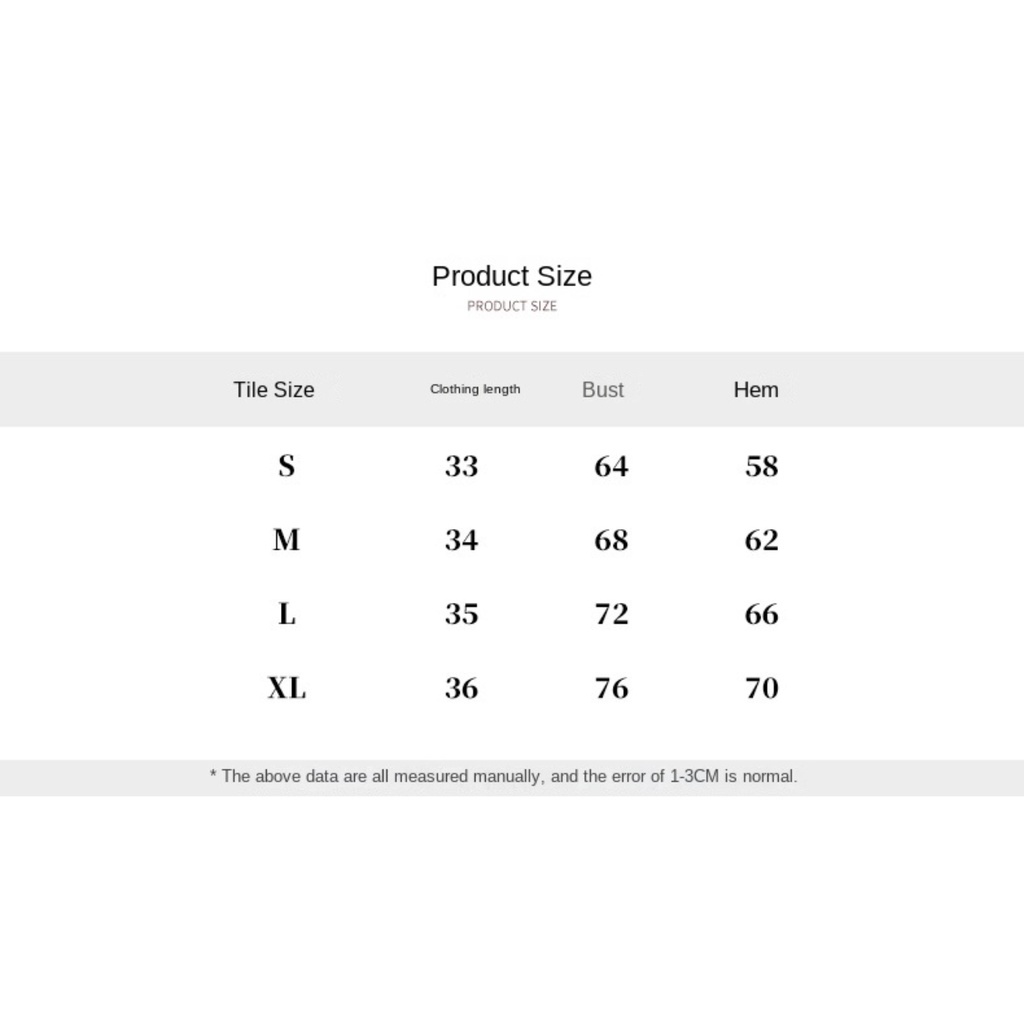Select the "Tile Size" column header
Image resolution: width=1024 pixels, height=1024 pixels.
click(273, 390)
